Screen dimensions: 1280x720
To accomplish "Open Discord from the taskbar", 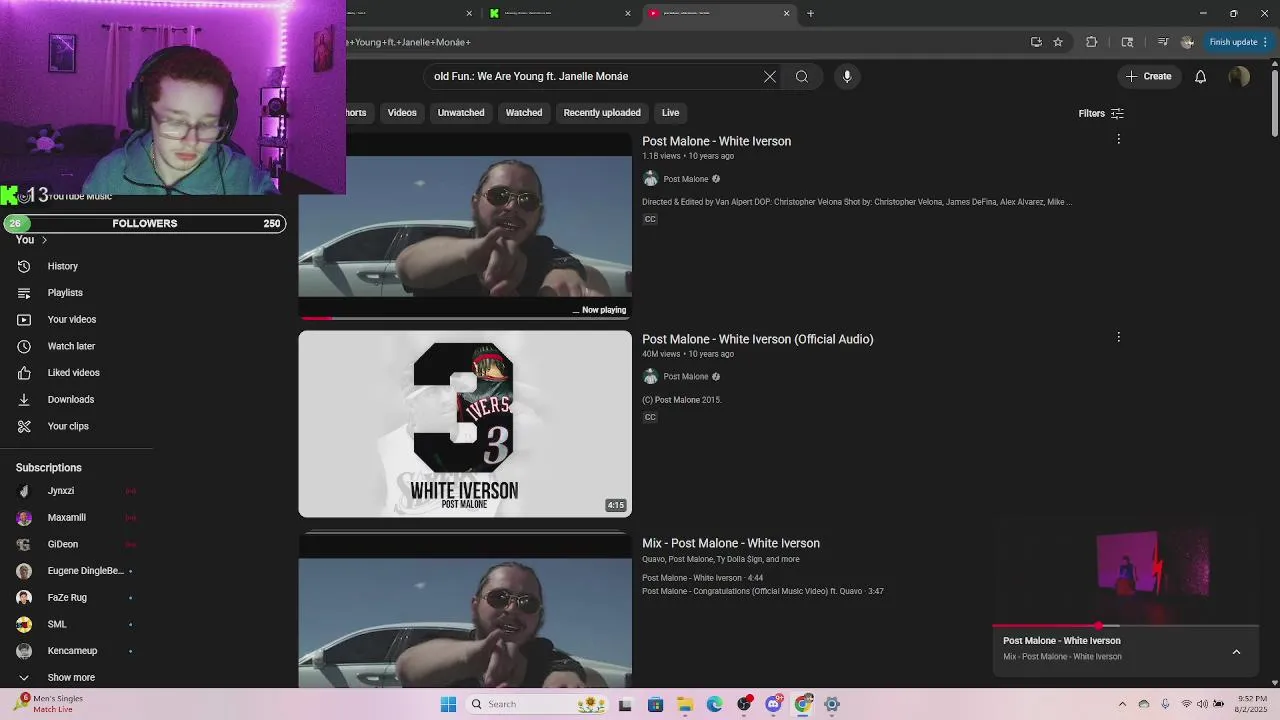I will (773, 704).
